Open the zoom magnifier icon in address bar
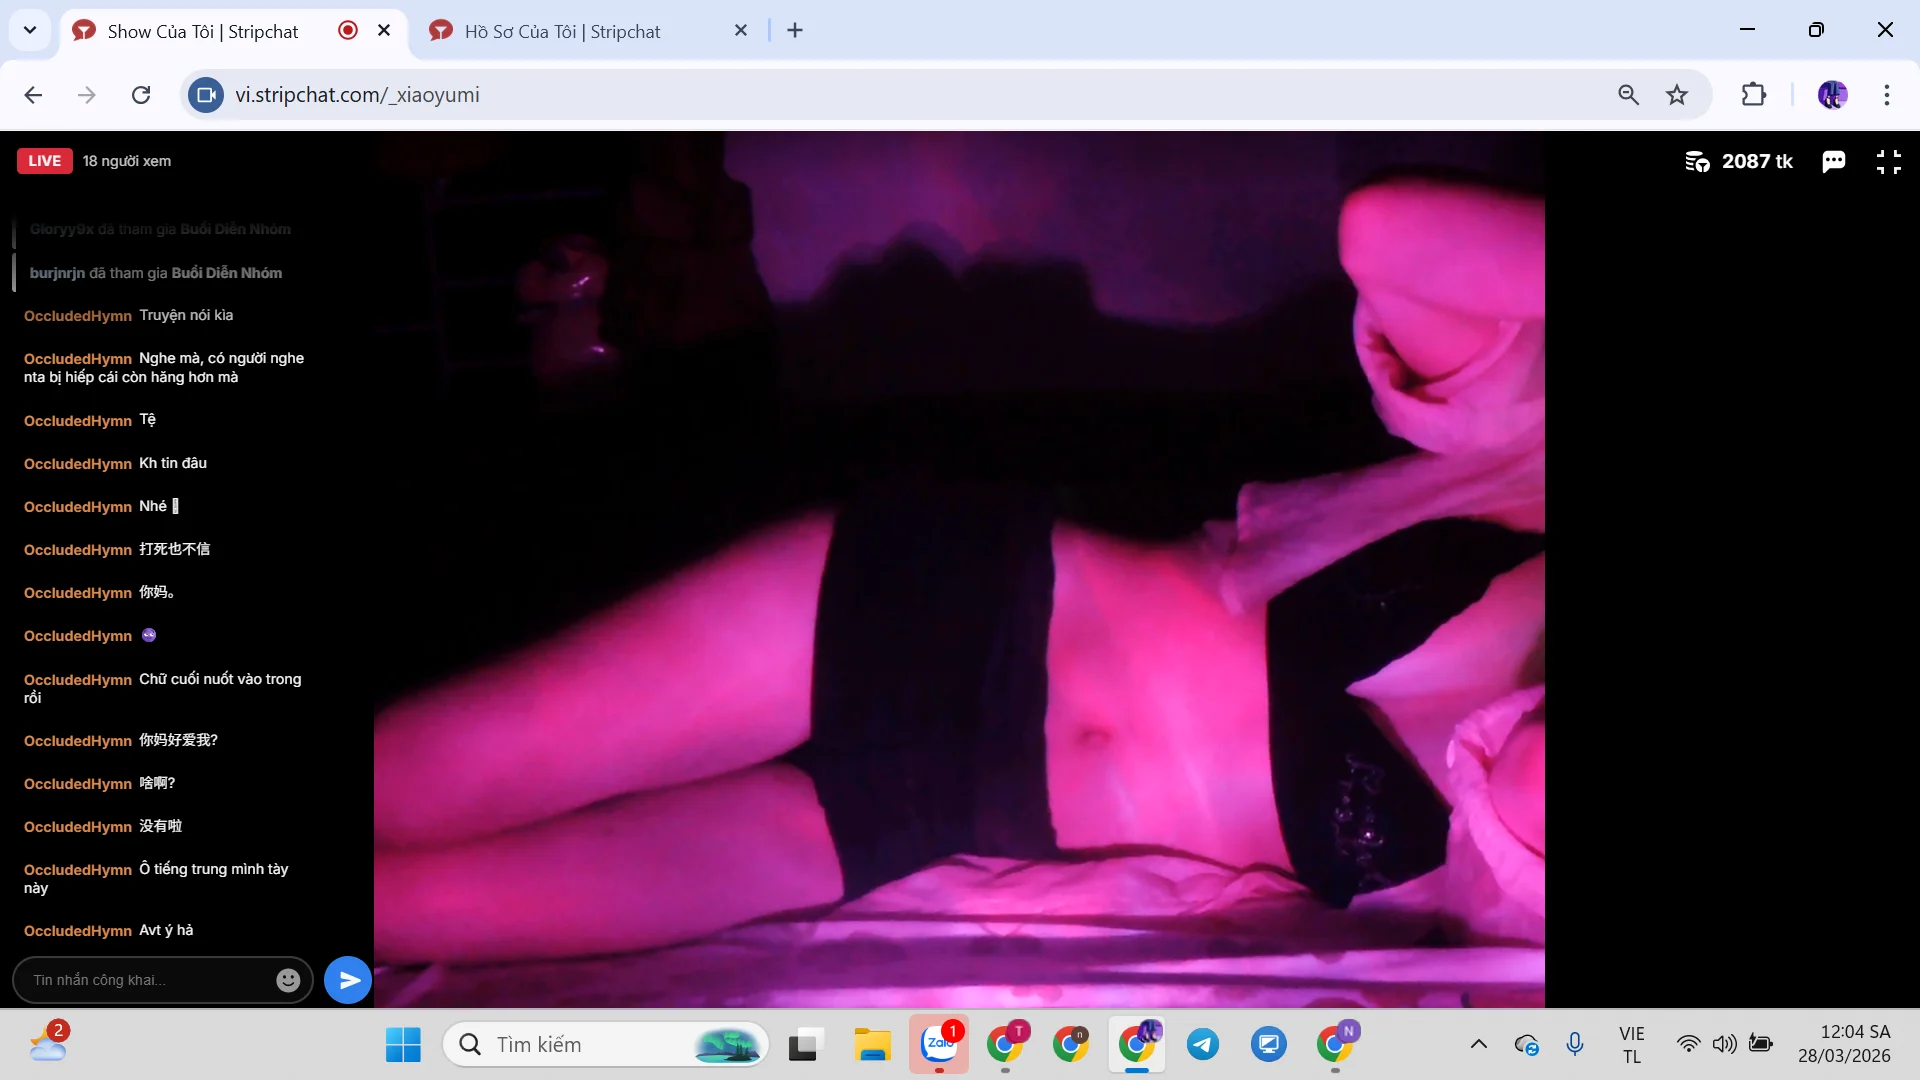Screen dimensions: 1920x1080 1628,95
